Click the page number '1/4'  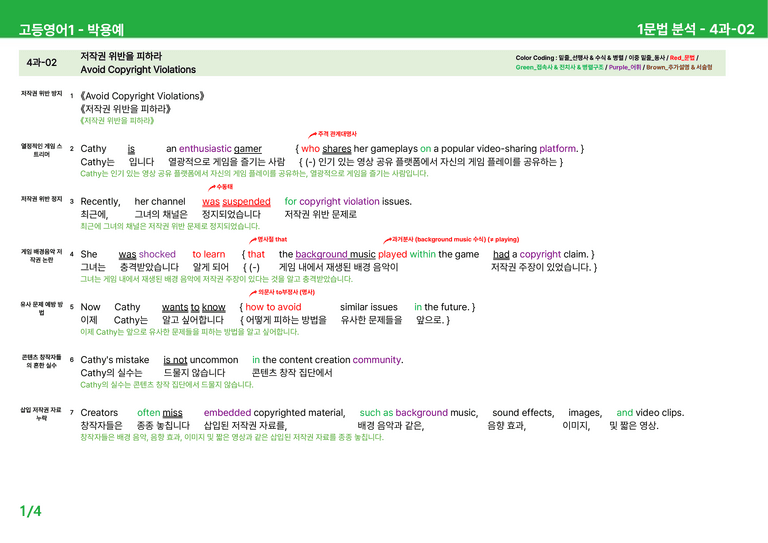[30, 511]
